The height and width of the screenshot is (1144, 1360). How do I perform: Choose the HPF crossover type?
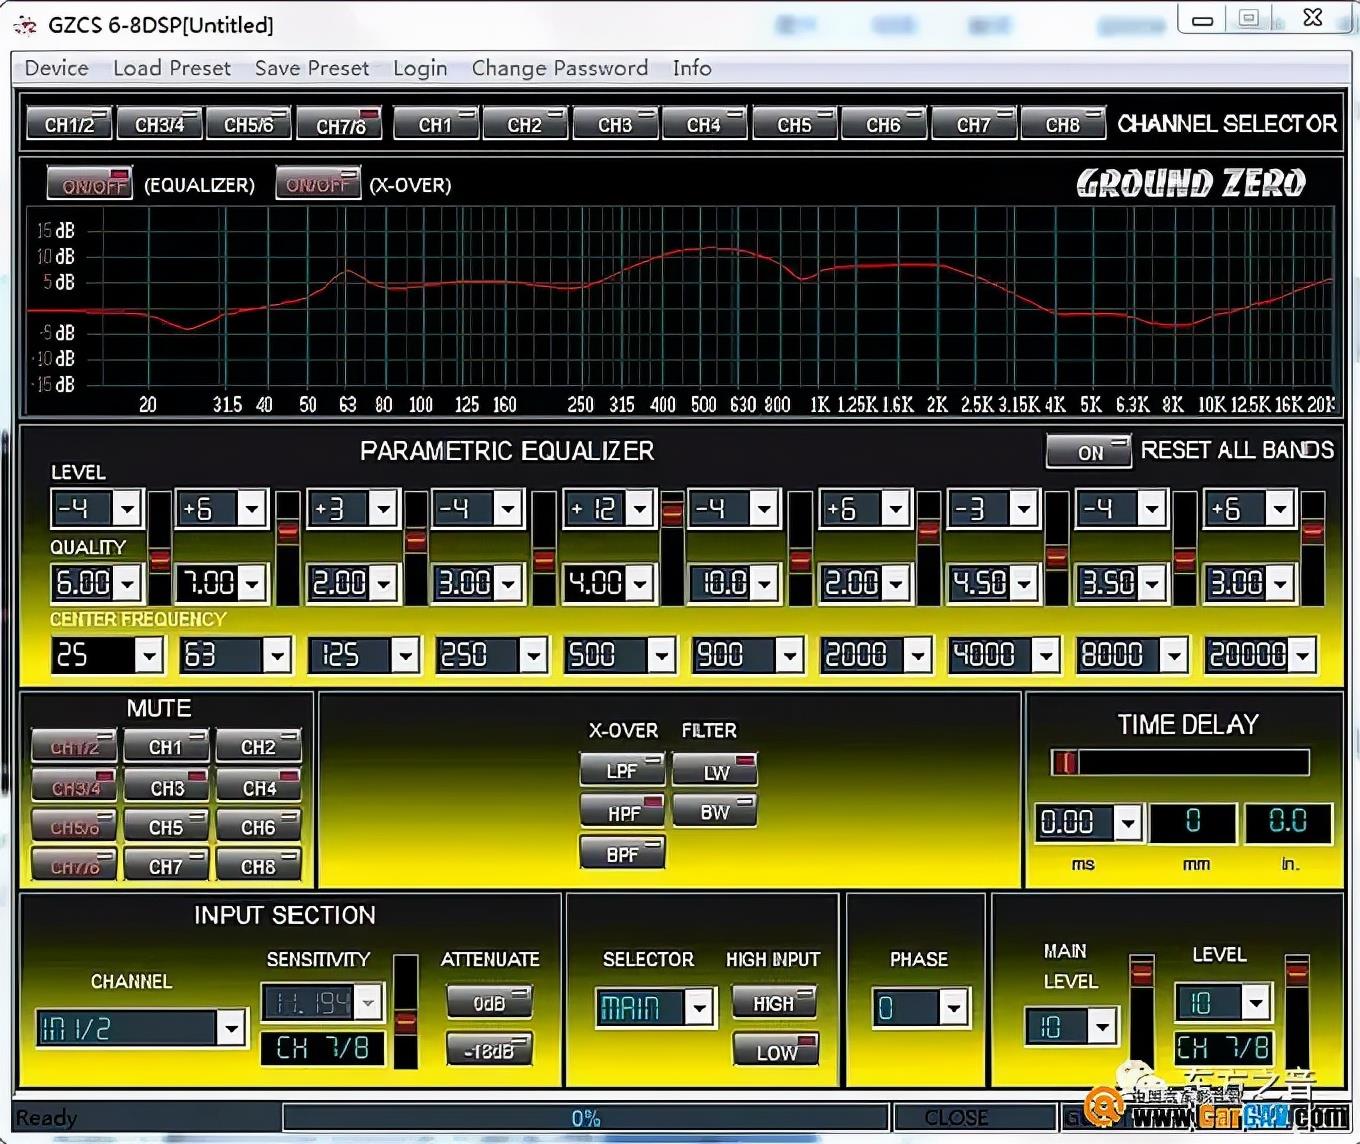(x=622, y=812)
